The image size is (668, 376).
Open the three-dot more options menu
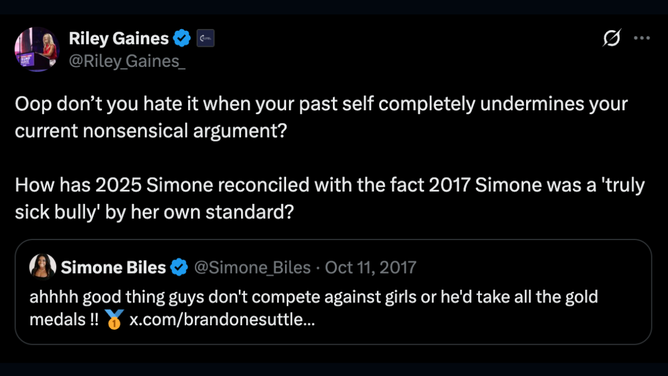tap(642, 38)
